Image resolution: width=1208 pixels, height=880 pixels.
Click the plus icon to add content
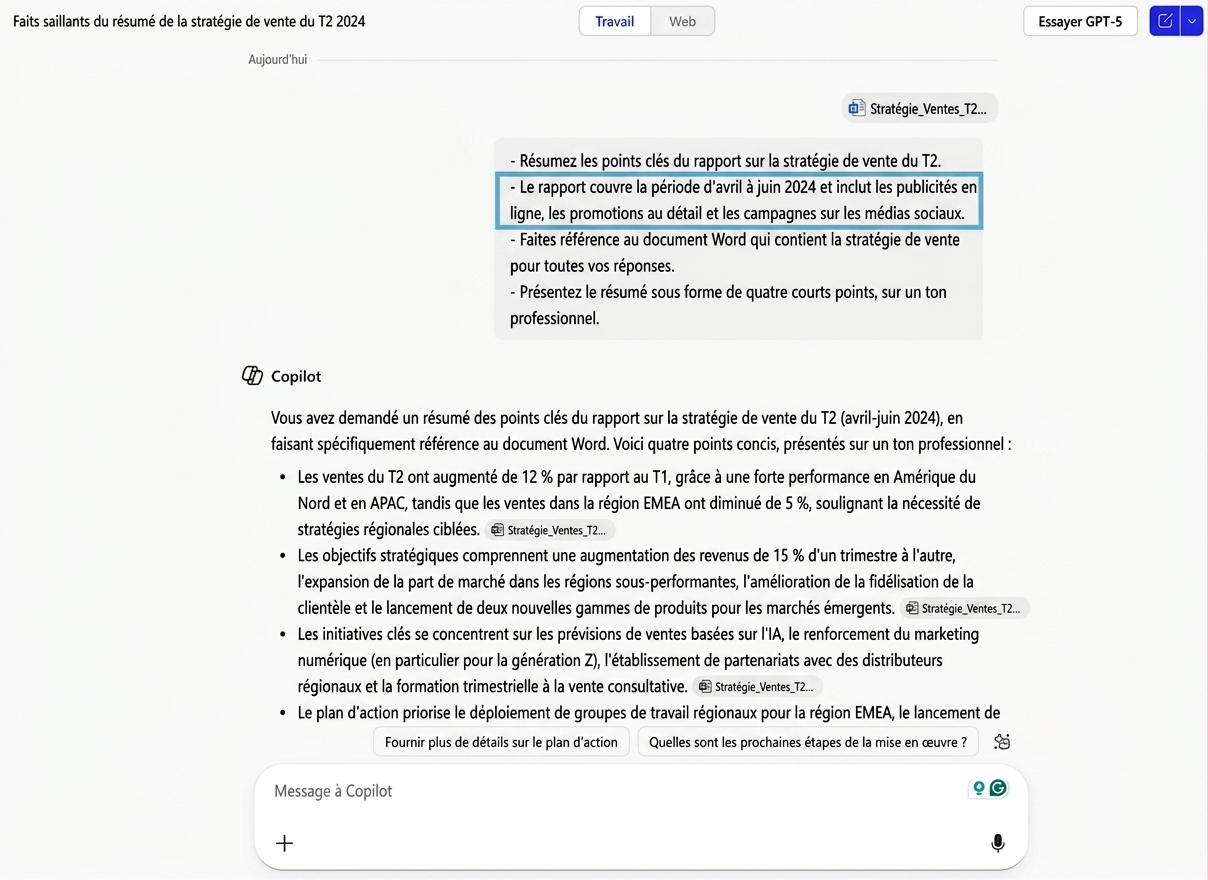(x=285, y=843)
